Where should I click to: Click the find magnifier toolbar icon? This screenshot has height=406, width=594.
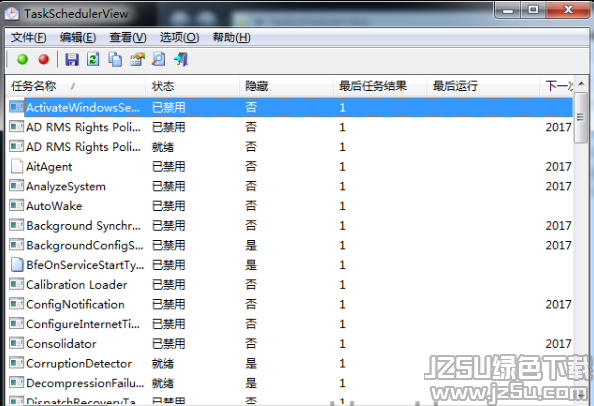[x=158, y=59]
